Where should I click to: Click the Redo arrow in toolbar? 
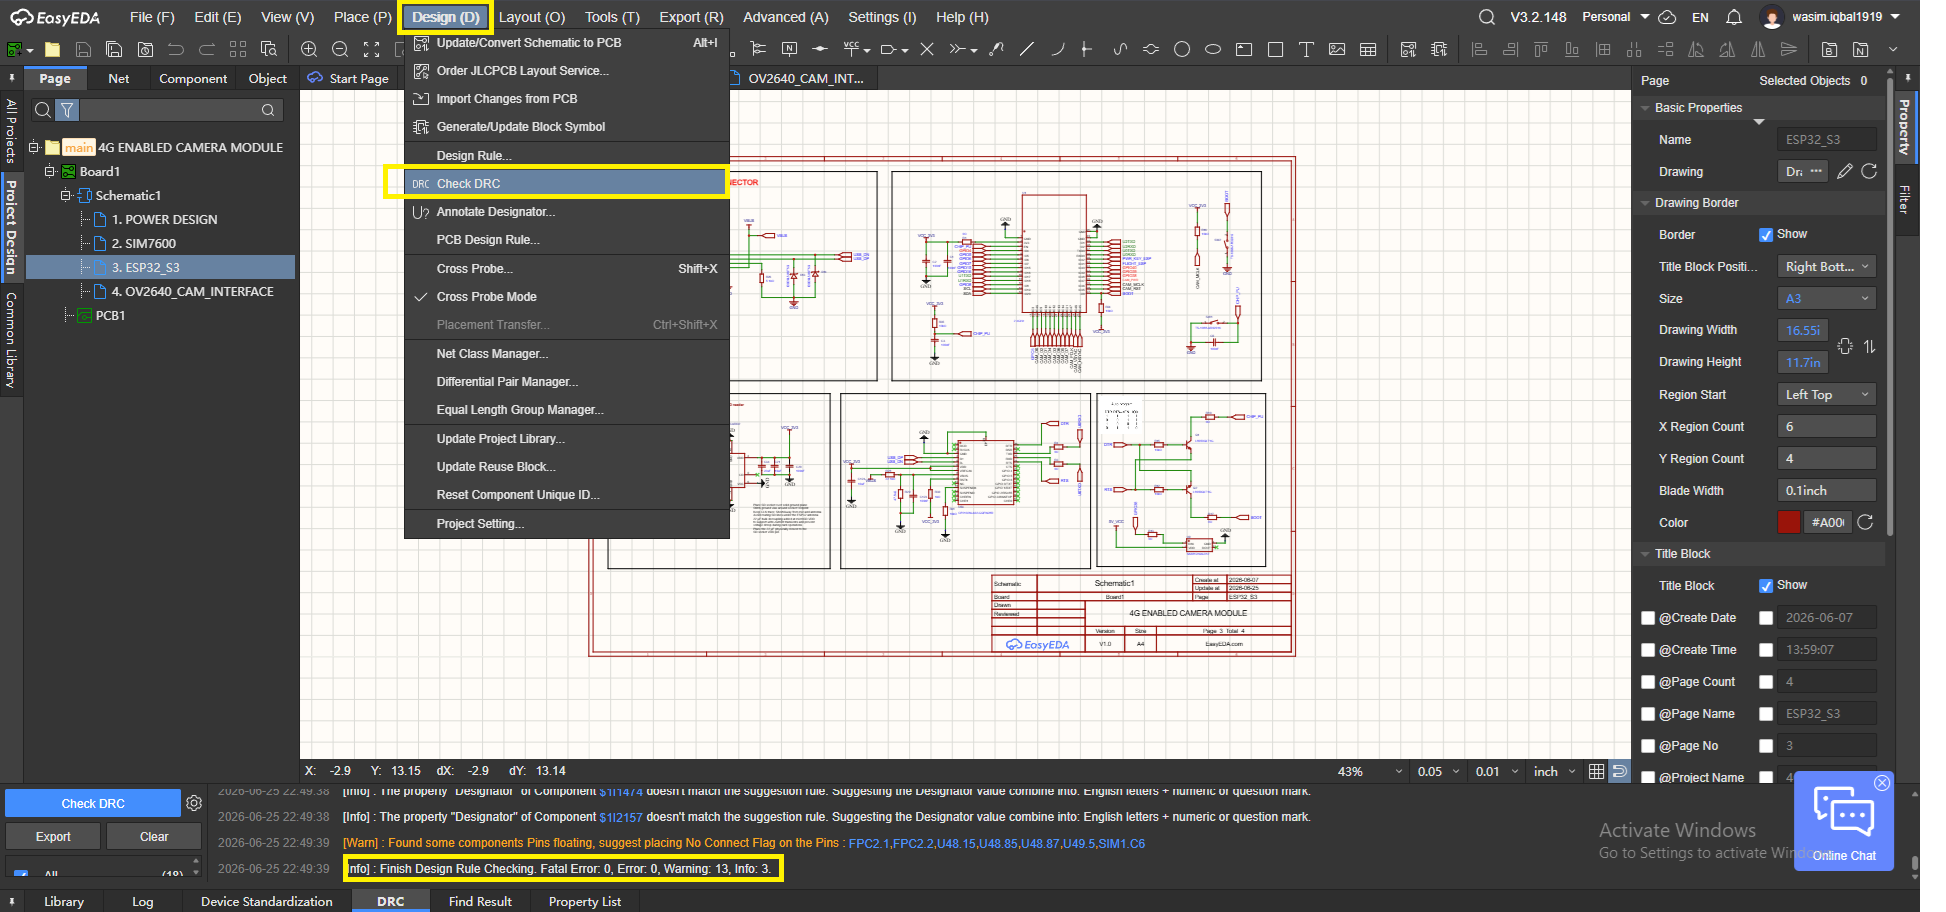207,49
